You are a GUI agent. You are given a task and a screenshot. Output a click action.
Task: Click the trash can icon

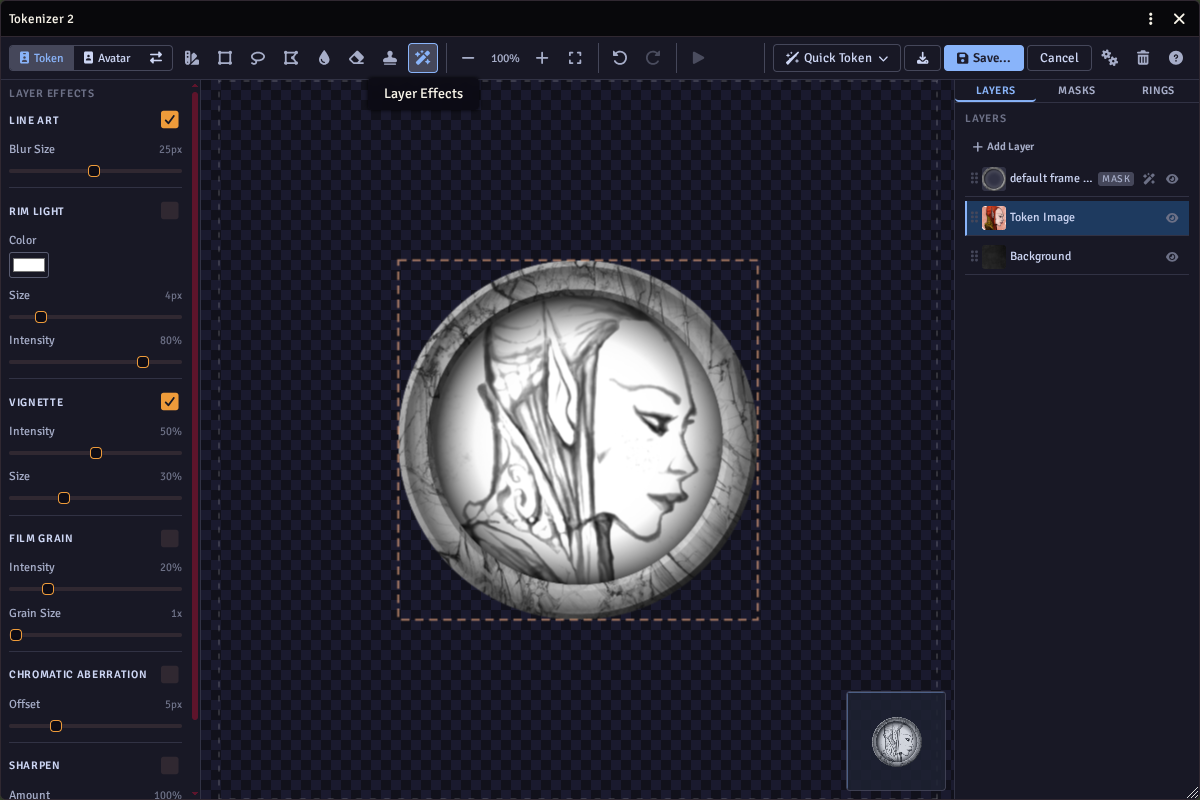pyautogui.click(x=1143, y=58)
